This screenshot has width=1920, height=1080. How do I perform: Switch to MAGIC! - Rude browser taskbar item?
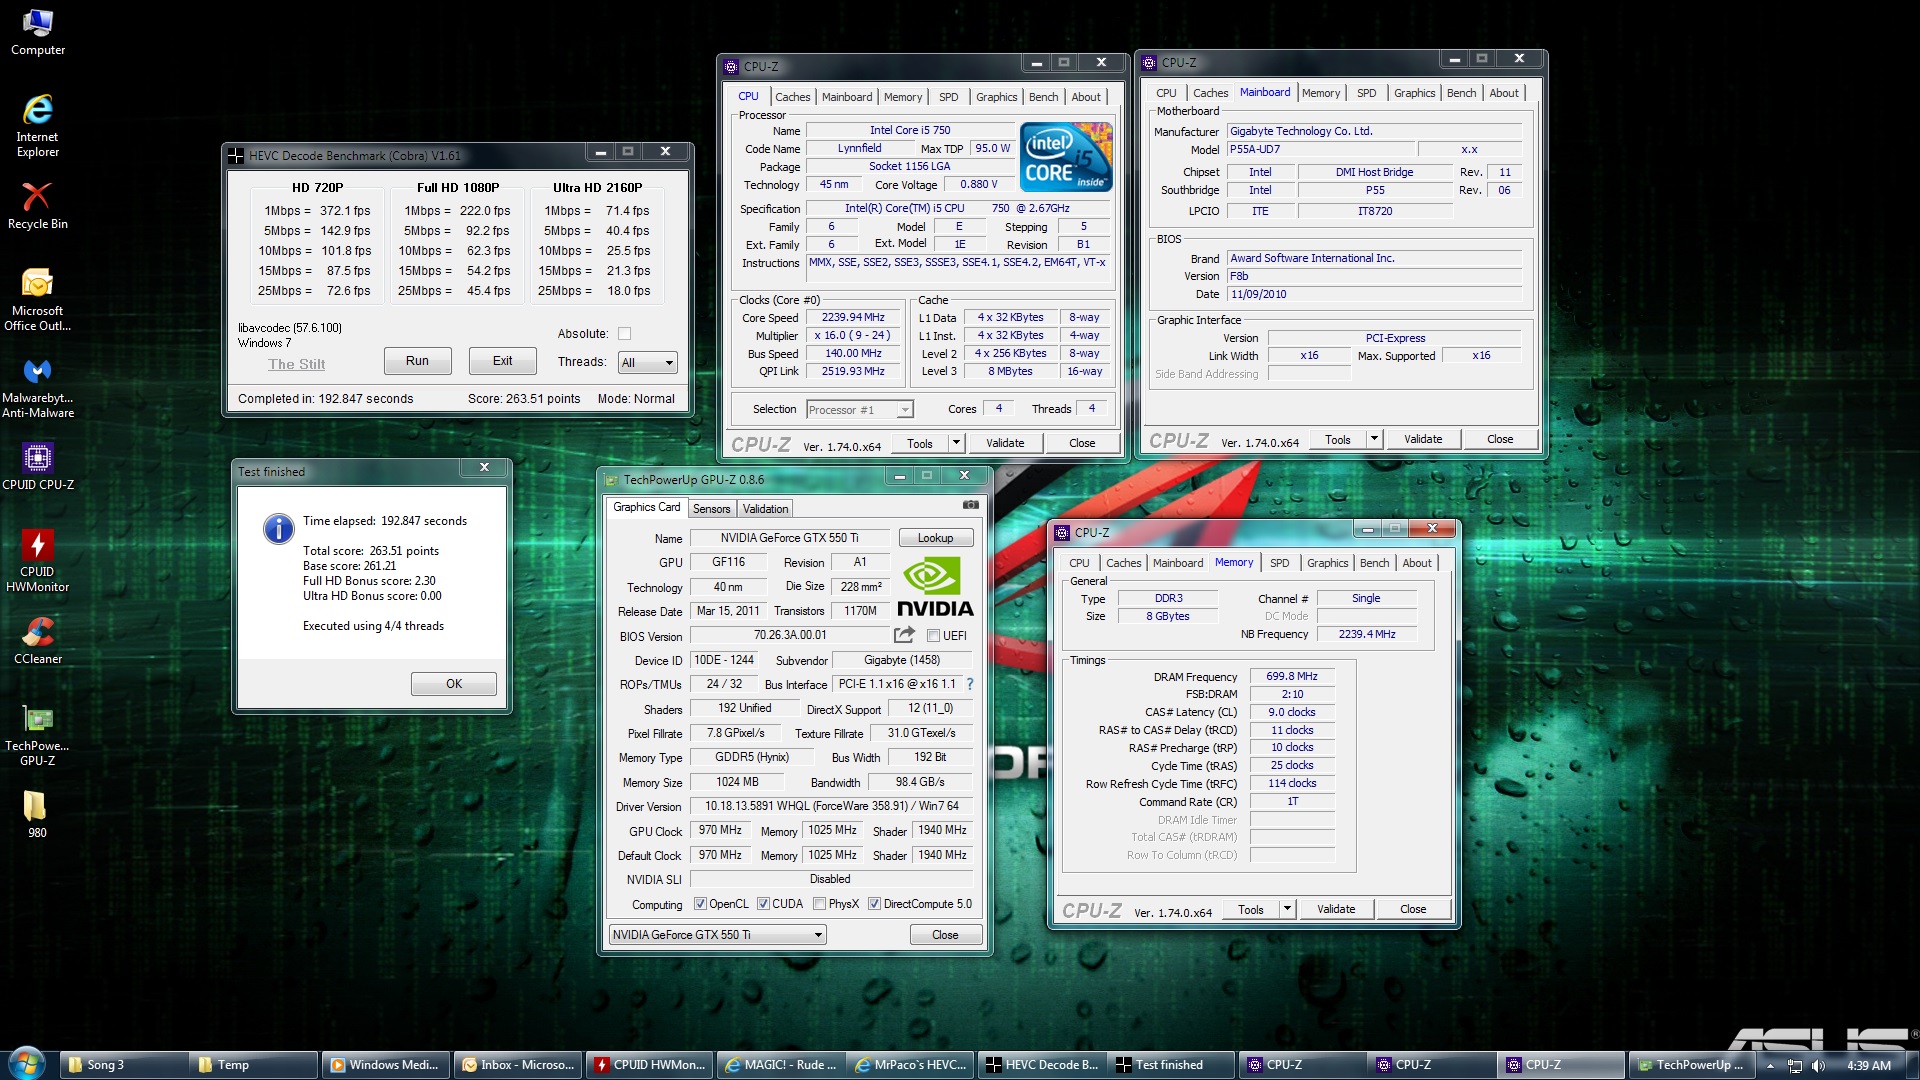click(782, 1065)
